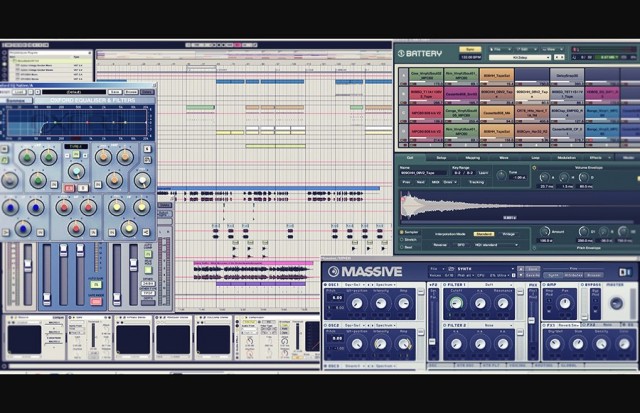640x413 pixels.
Task: Click the Battery logo icon
Action: 402,53
